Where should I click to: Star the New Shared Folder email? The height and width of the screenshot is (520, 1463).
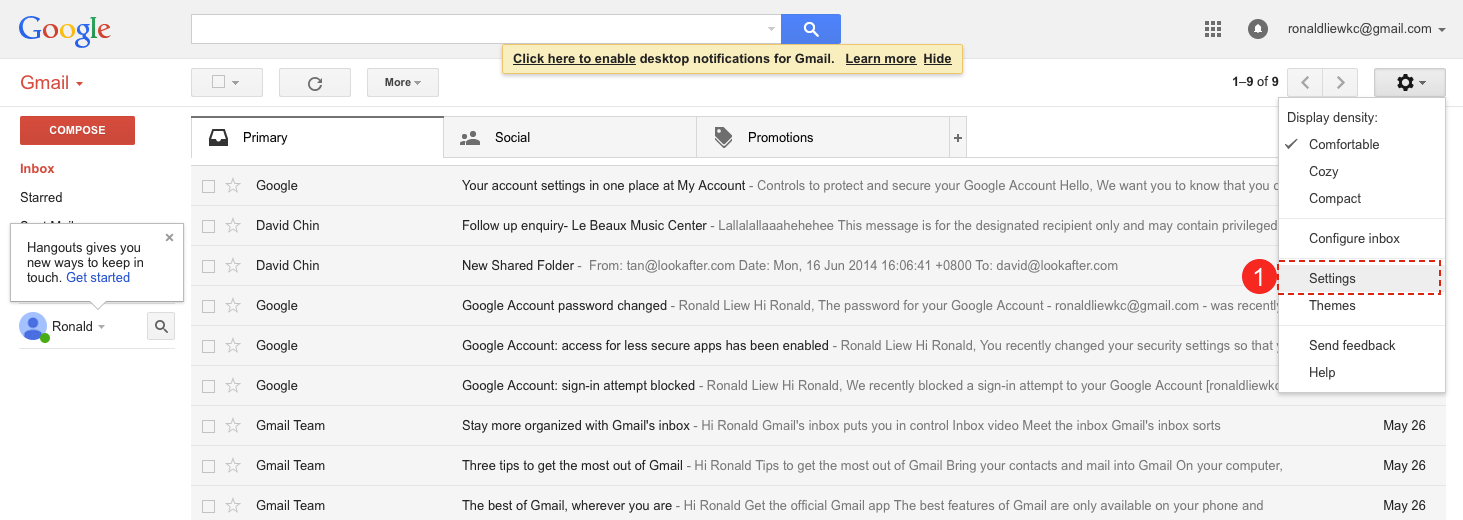(233, 266)
